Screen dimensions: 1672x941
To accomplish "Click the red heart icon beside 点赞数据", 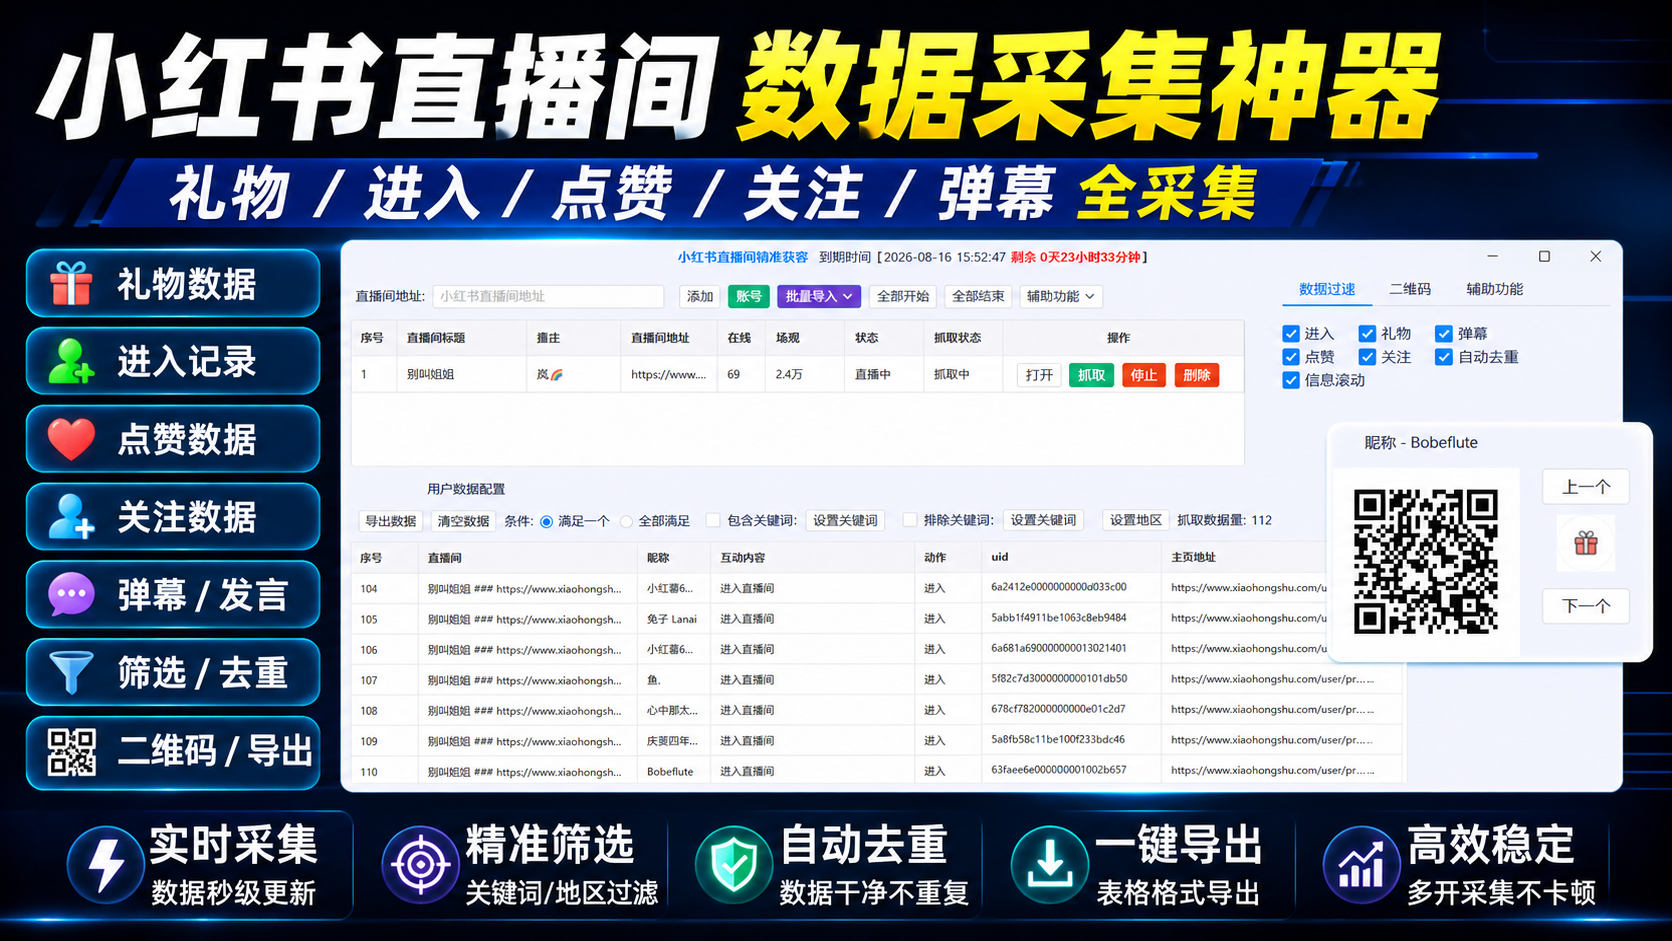I will click(71, 439).
